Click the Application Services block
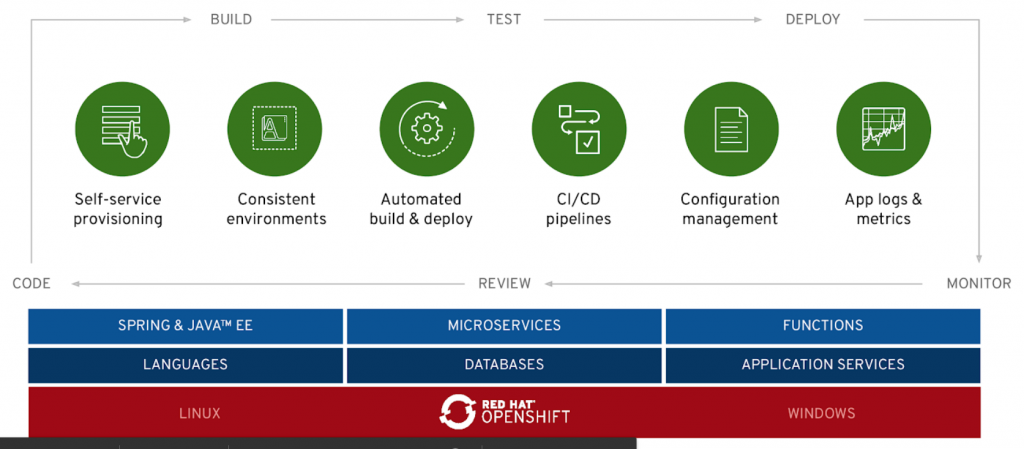Viewport: 1024px width, 449px height. [x=822, y=365]
